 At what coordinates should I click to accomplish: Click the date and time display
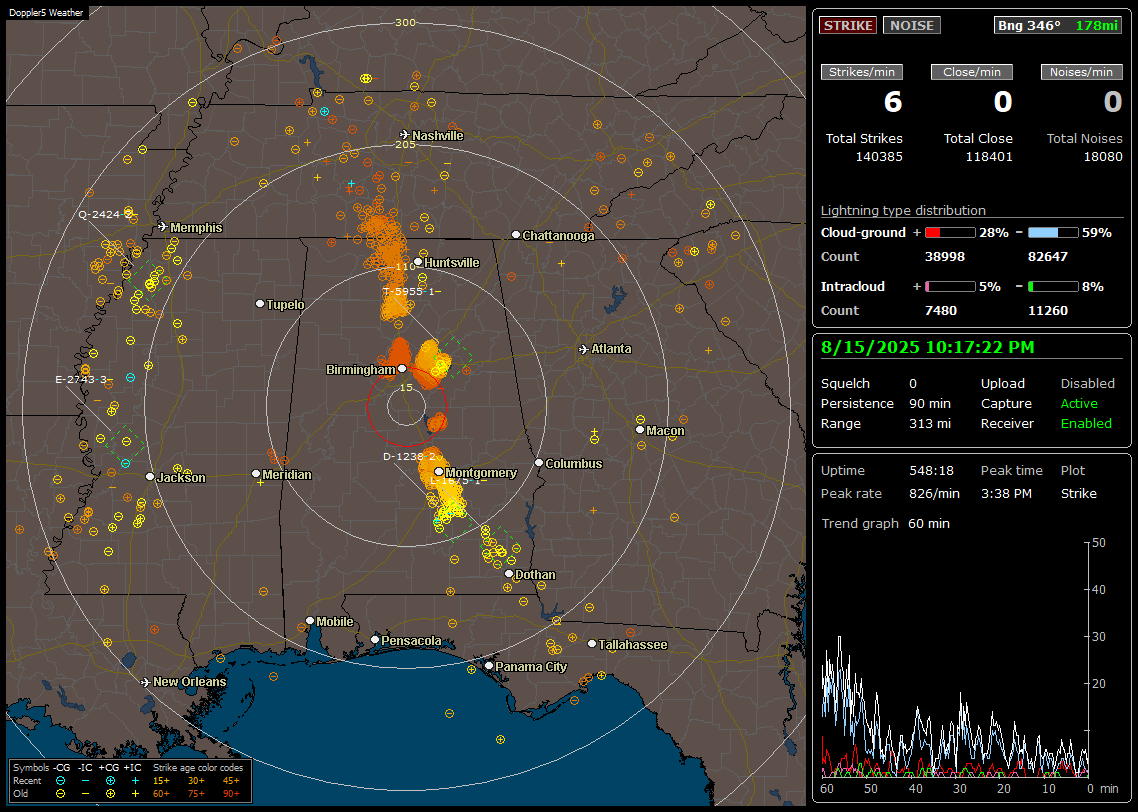[x=928, y=348]
